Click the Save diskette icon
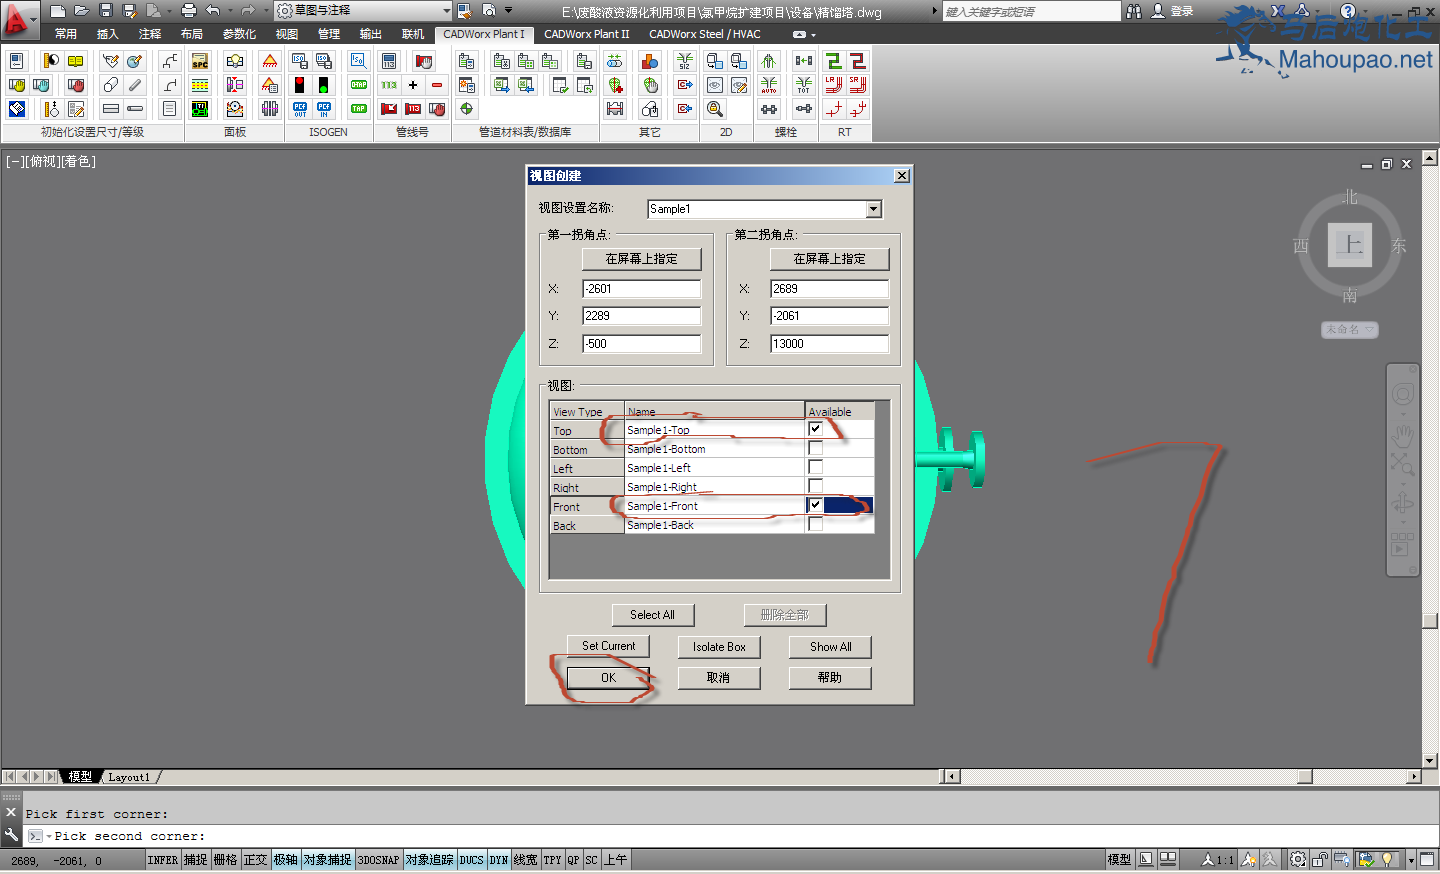The width and height of the screenshot is (1440, 874). [106, 11]
